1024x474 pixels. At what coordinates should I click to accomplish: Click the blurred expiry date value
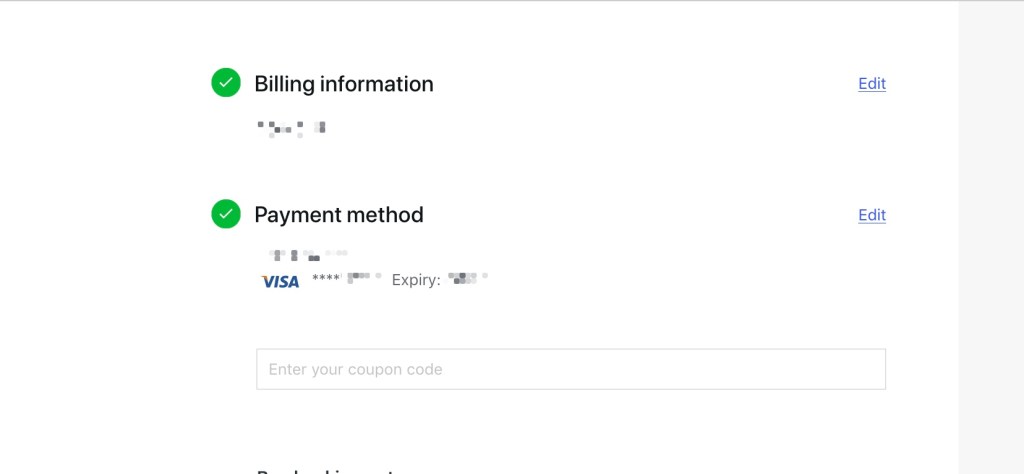point(467,278)
